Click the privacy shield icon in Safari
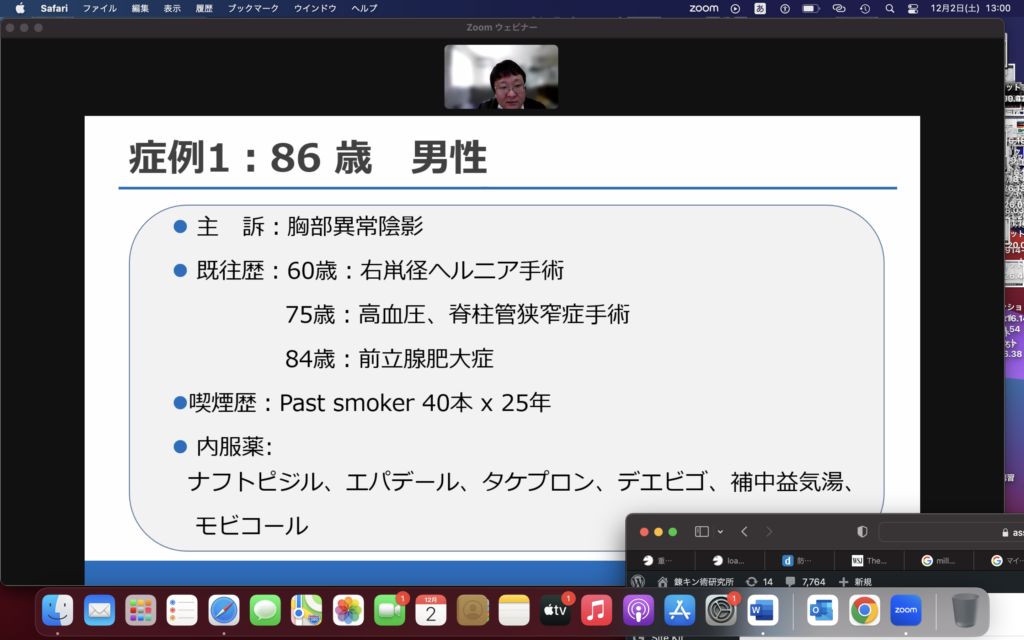Viewport: 1024px width, 640px height. (x=862, y=532)
